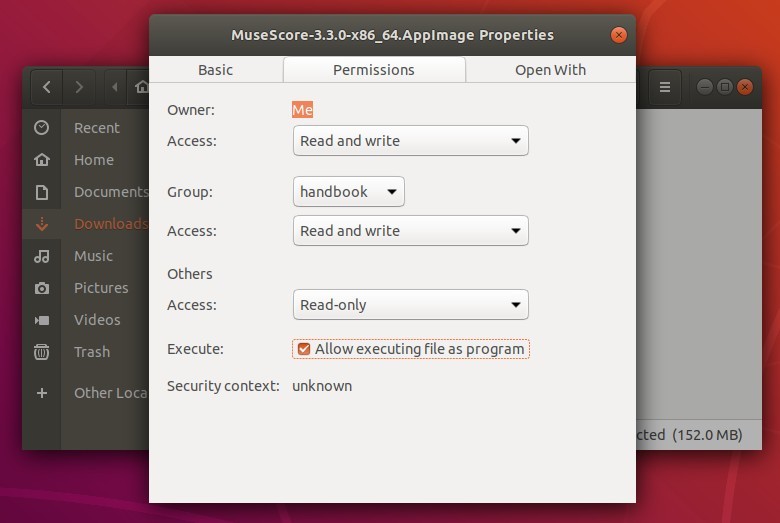Go to Home in the sidebar
The image size is (780, 523).
click(94, 160)
